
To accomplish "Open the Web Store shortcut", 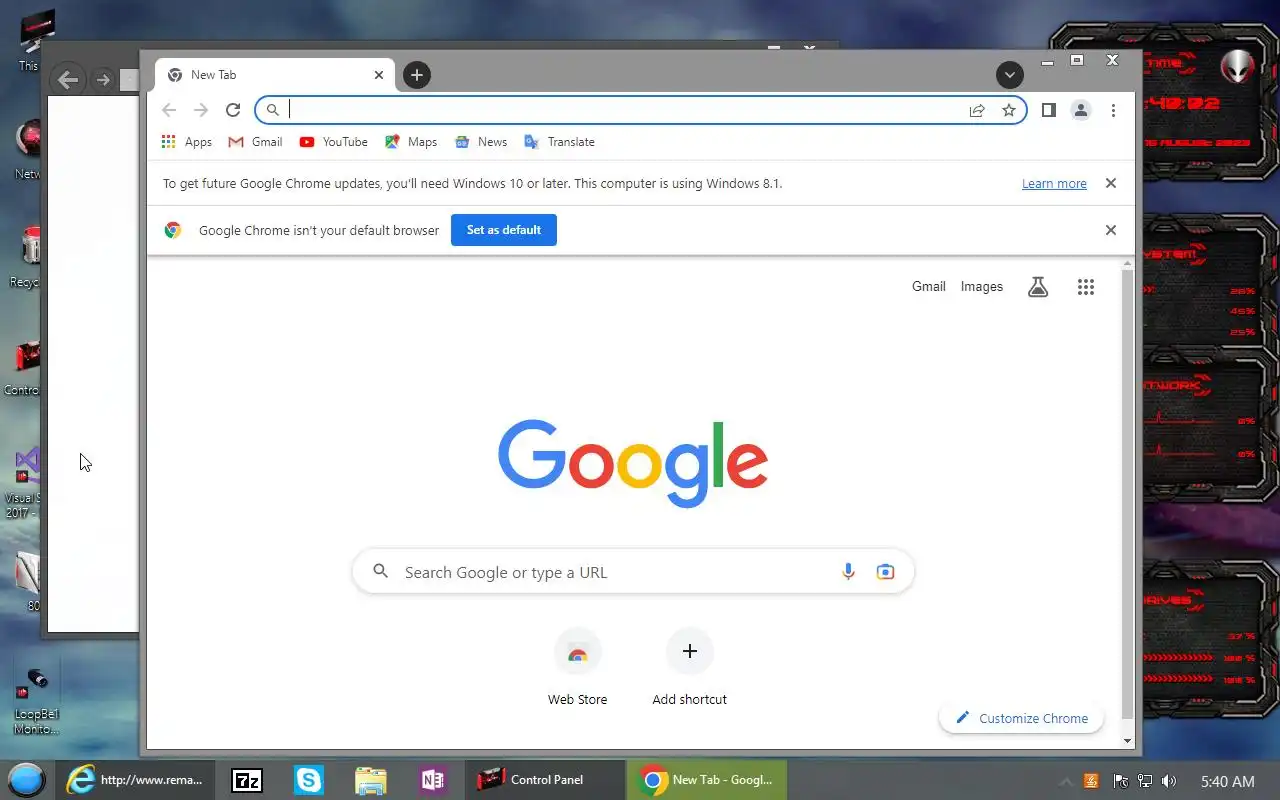I will click(x=577, y=668).
